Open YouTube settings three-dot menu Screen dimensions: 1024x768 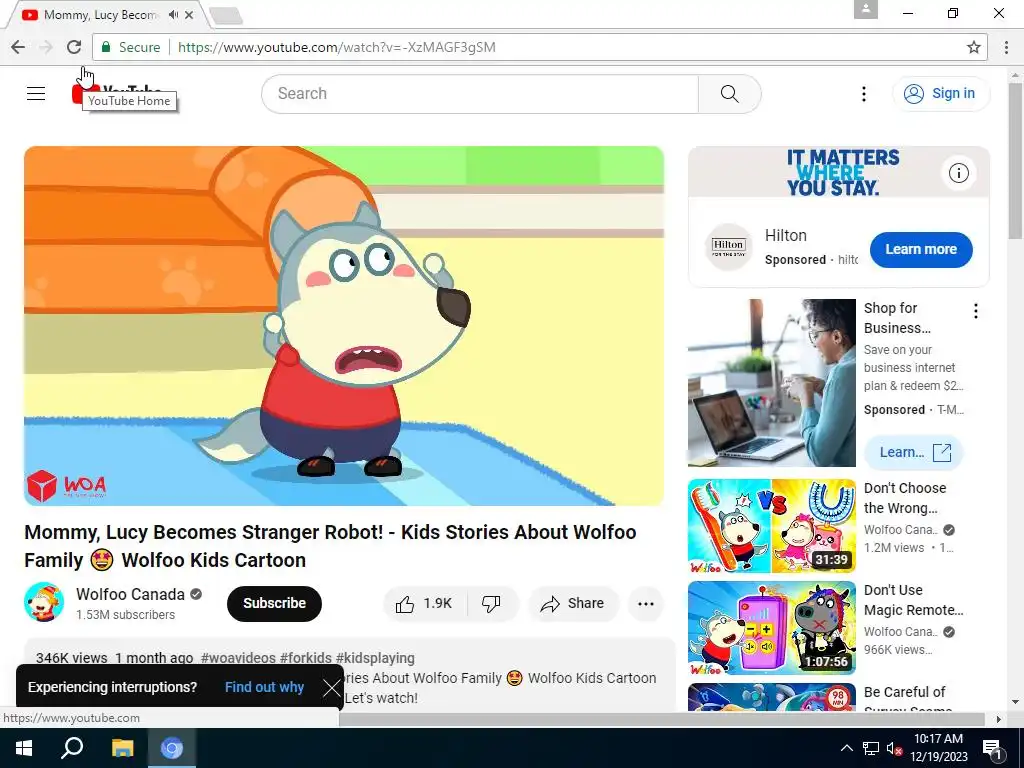point(863,94)
